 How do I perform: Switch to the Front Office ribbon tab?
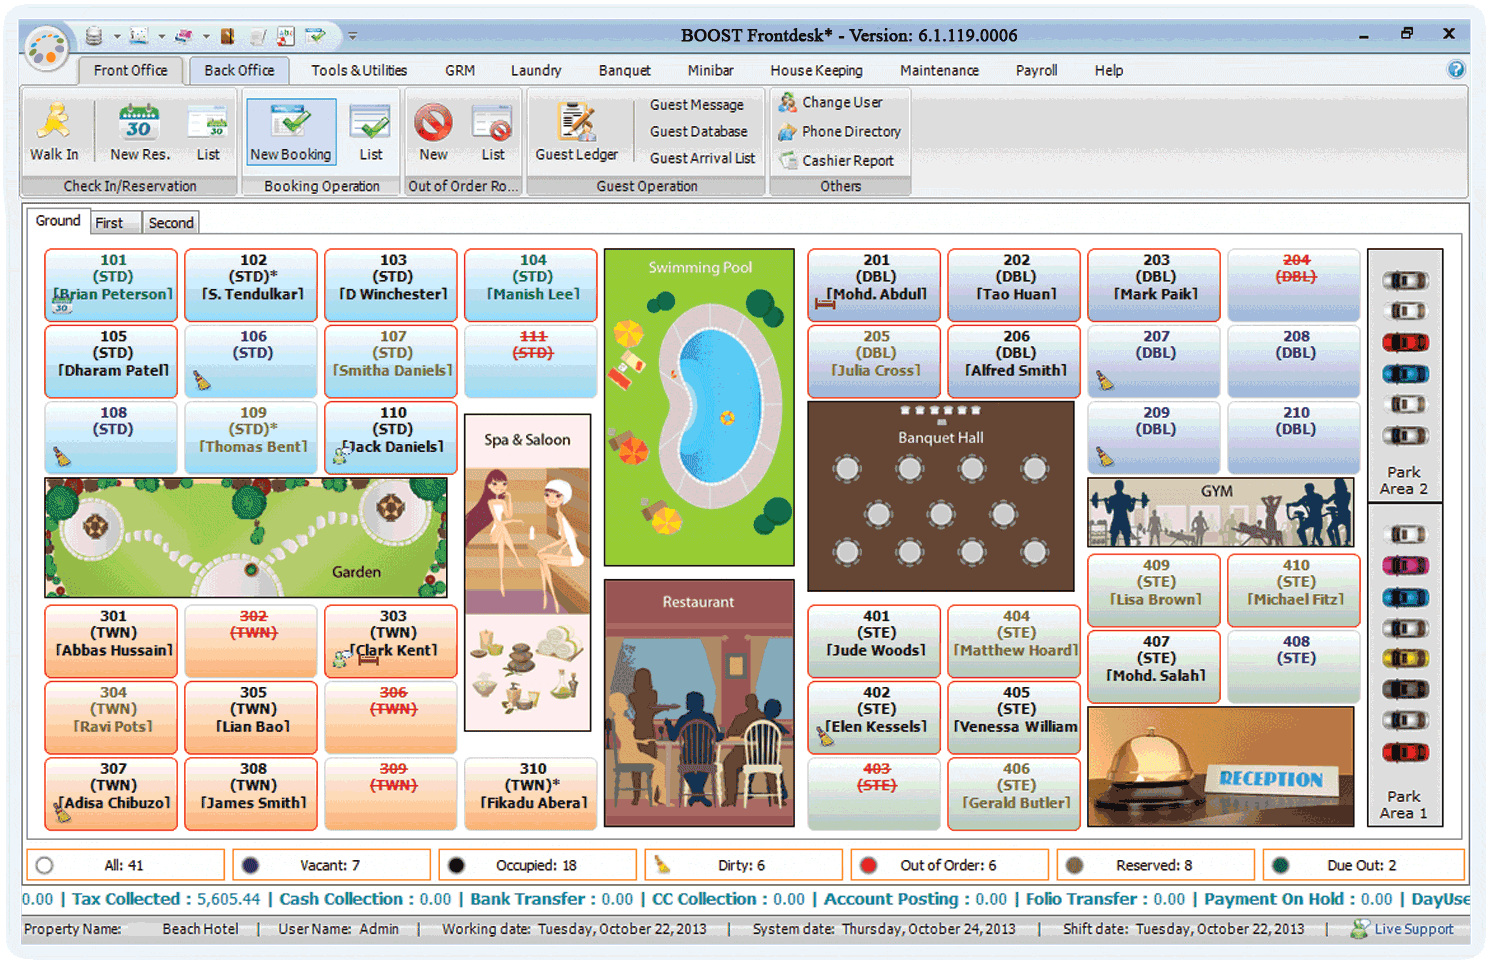click(x=130, y=70)
